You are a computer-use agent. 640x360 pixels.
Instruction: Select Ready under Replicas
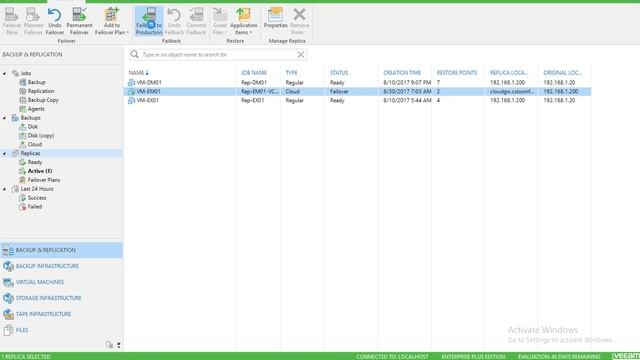pos(35,162)
